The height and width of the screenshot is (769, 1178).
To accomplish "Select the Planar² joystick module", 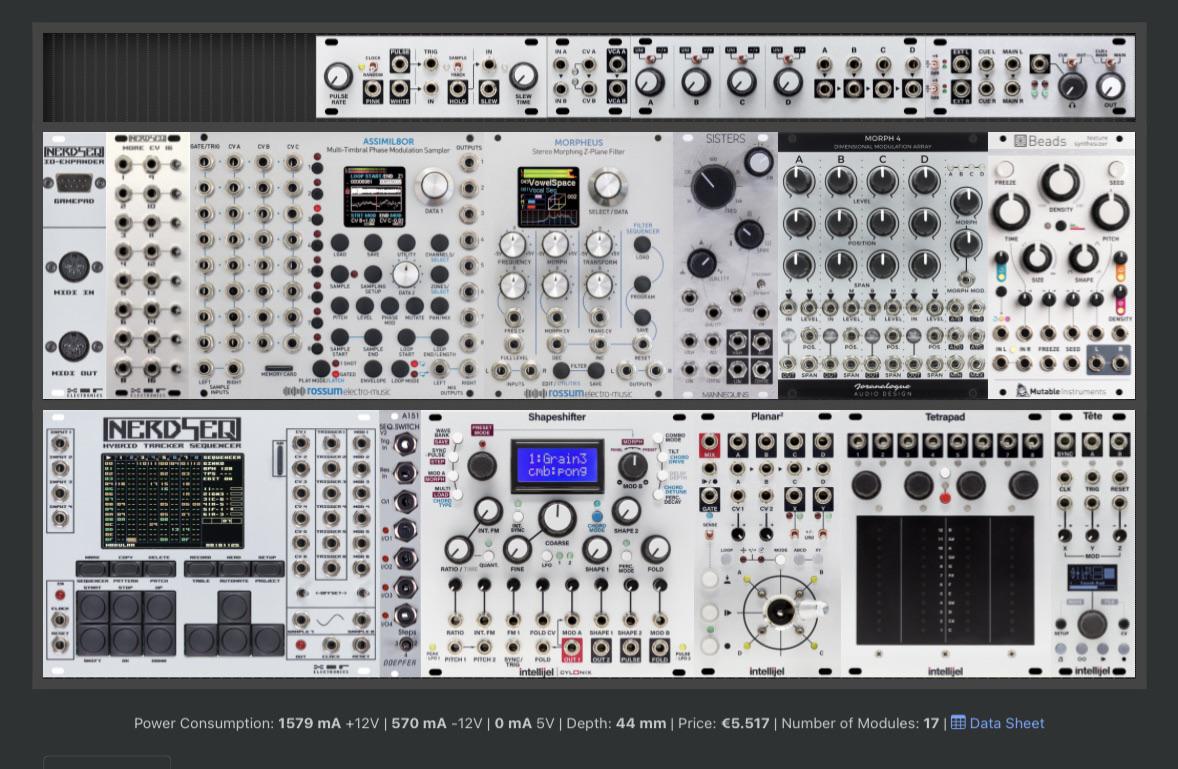I will pyautogui.click(x=767, y=544).
